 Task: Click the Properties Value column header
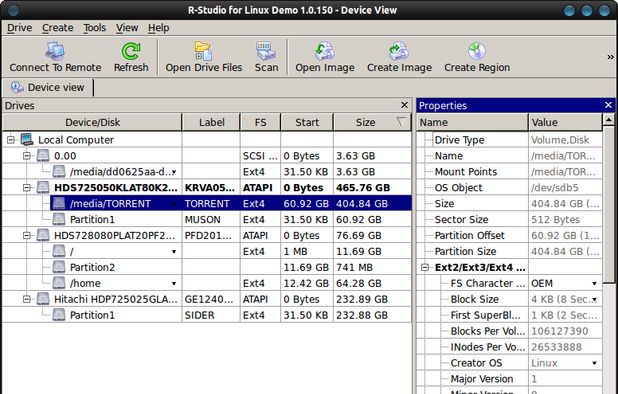pyautogui.click(x=565, y=122)
